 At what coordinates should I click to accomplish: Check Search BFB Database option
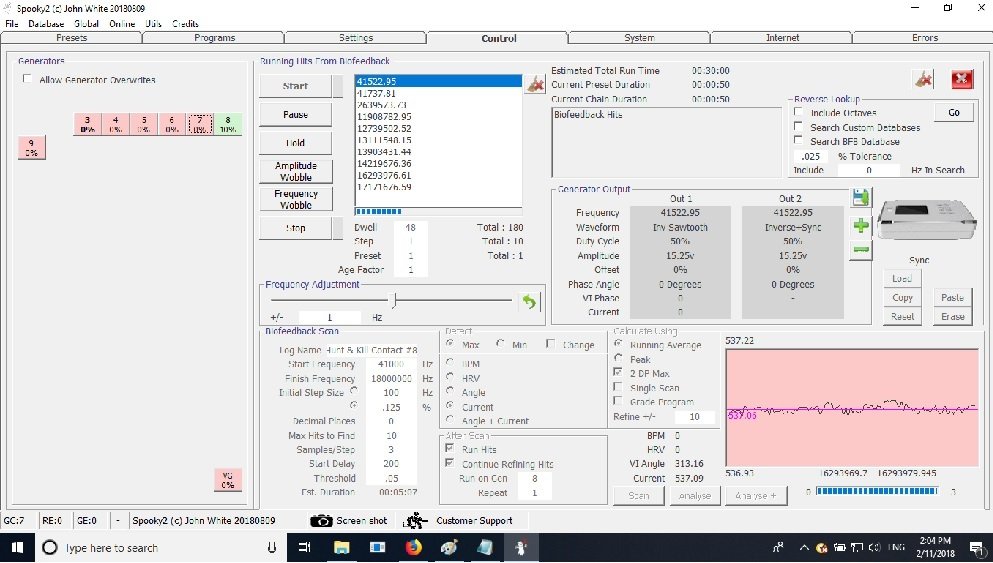(798, 140)
